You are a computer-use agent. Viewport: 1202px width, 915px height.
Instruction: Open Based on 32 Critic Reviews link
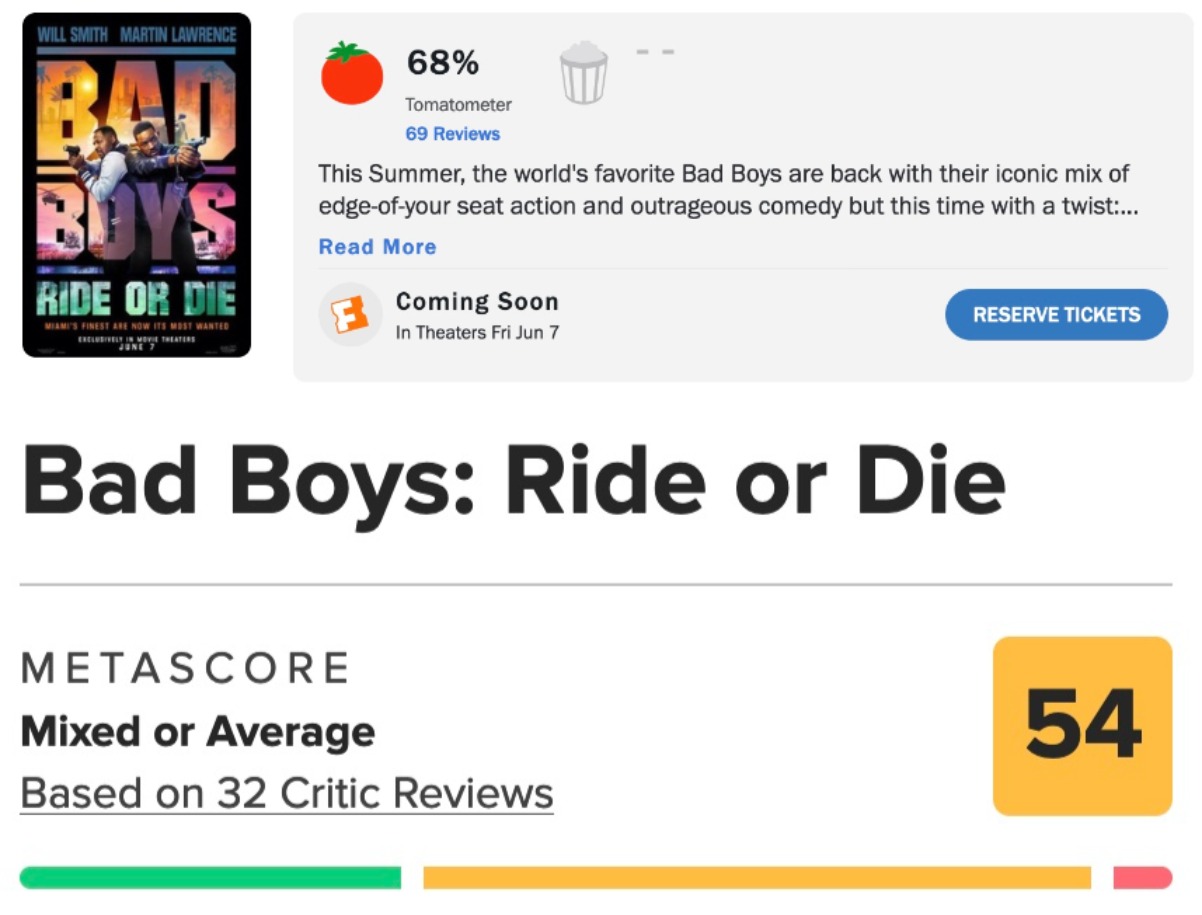point(287,793)
